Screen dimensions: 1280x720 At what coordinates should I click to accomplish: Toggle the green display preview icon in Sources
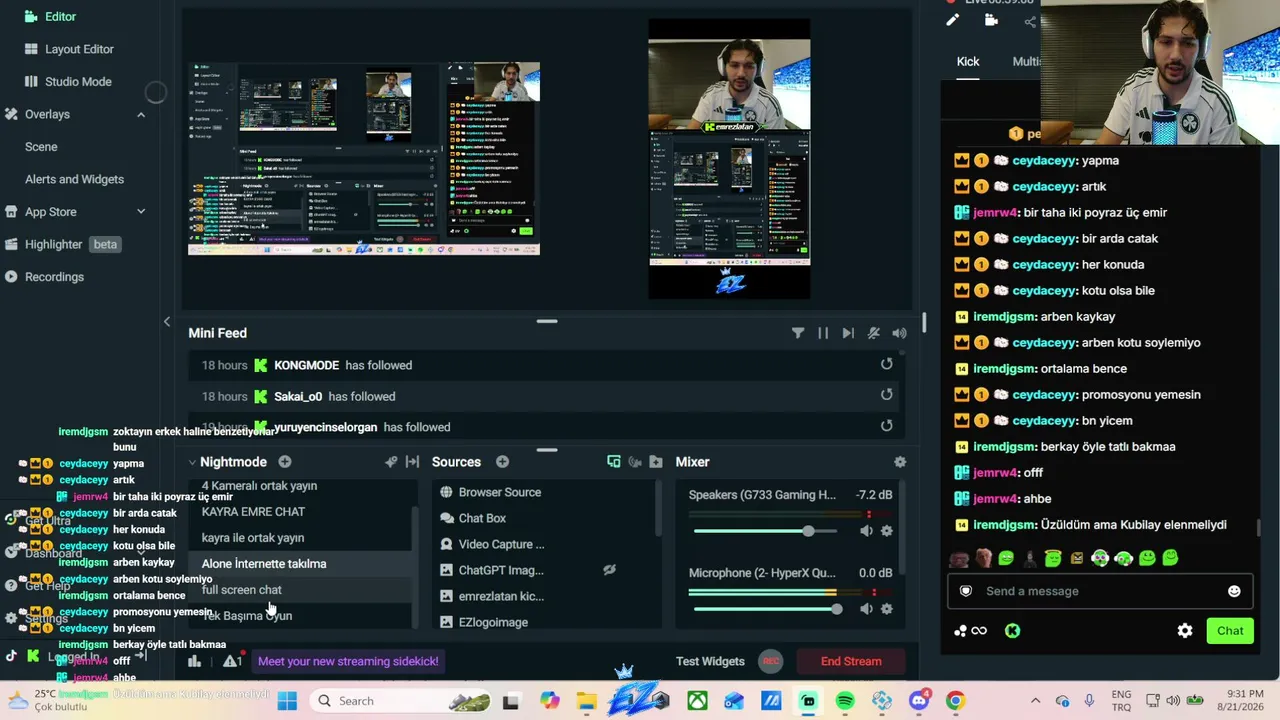pyautogui.click(x=614, y=462)
